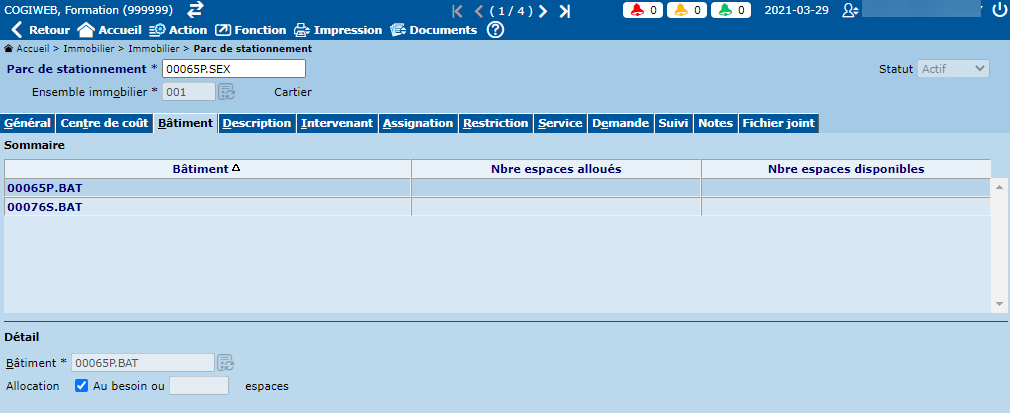Go to the first record

tap(458, 11)
